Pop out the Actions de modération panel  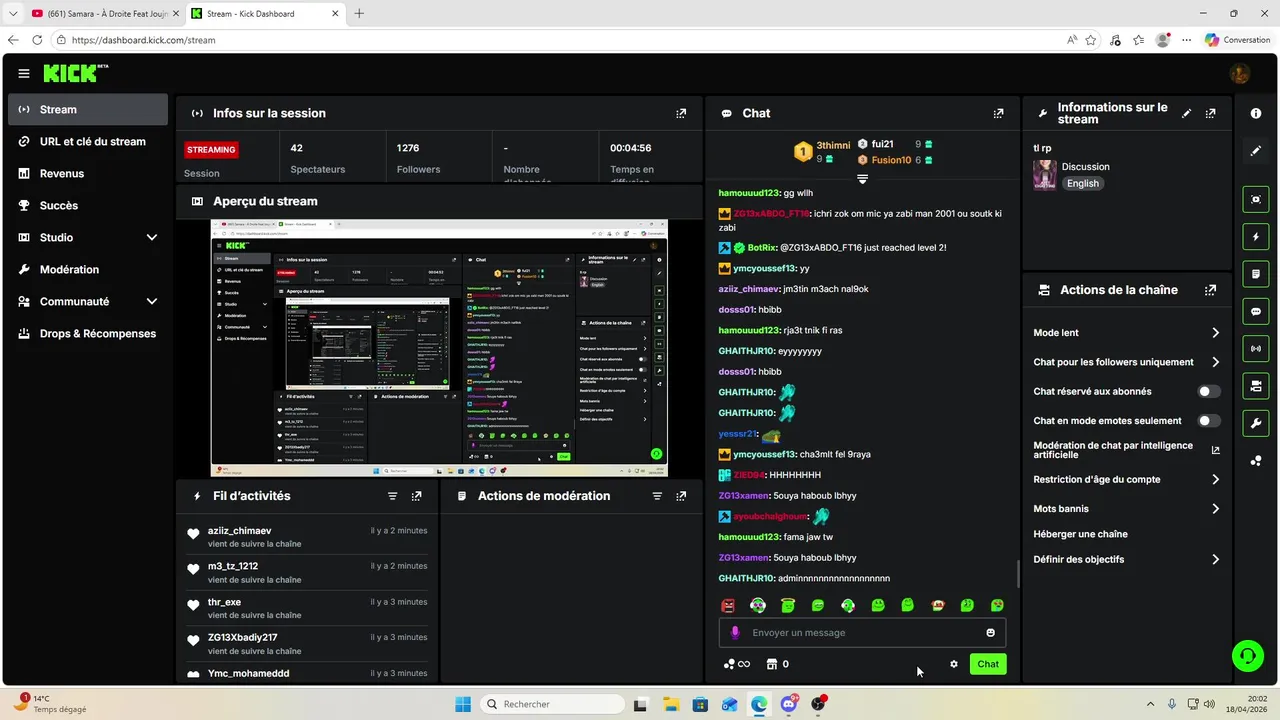(x=681, y=496)
